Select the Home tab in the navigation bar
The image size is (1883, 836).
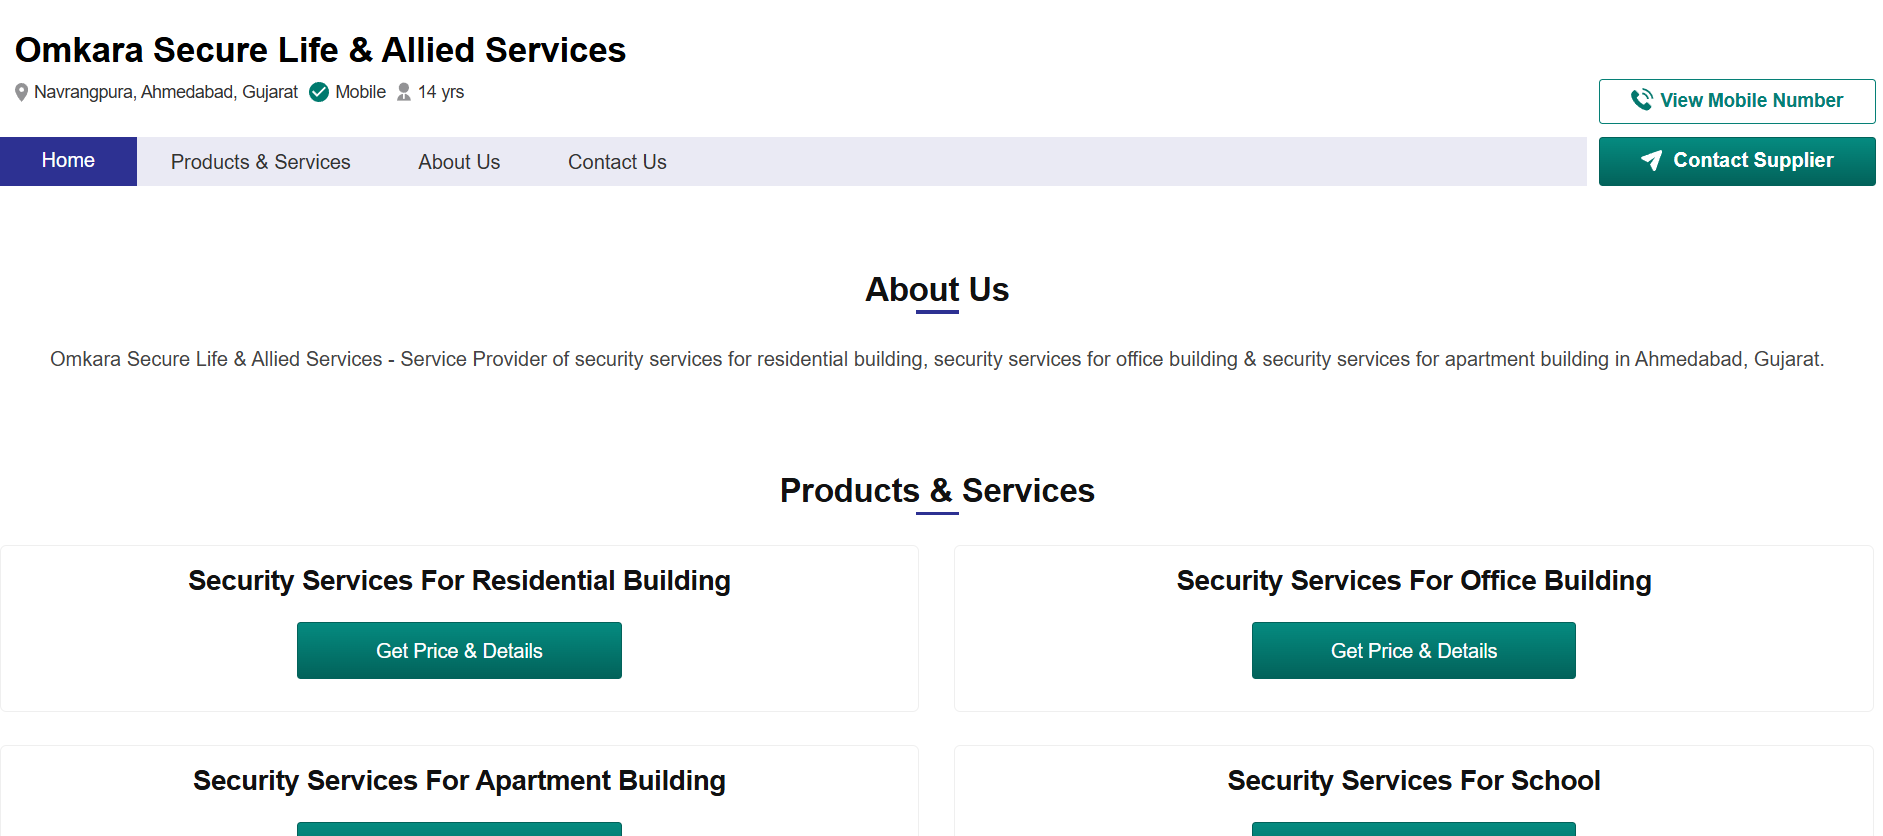point(68,160)
